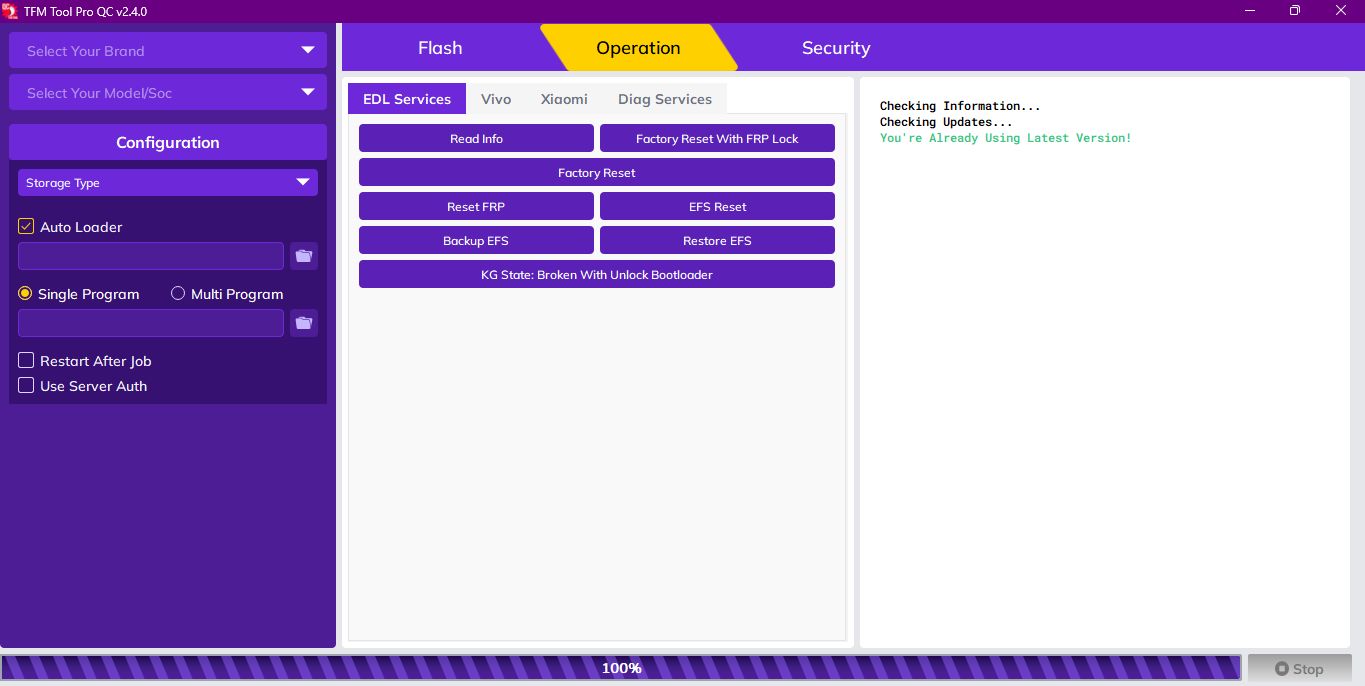Screen dimensions: 1365x686
Task: Enable Use Server Auth checkbox
Action: click(27, 386)
